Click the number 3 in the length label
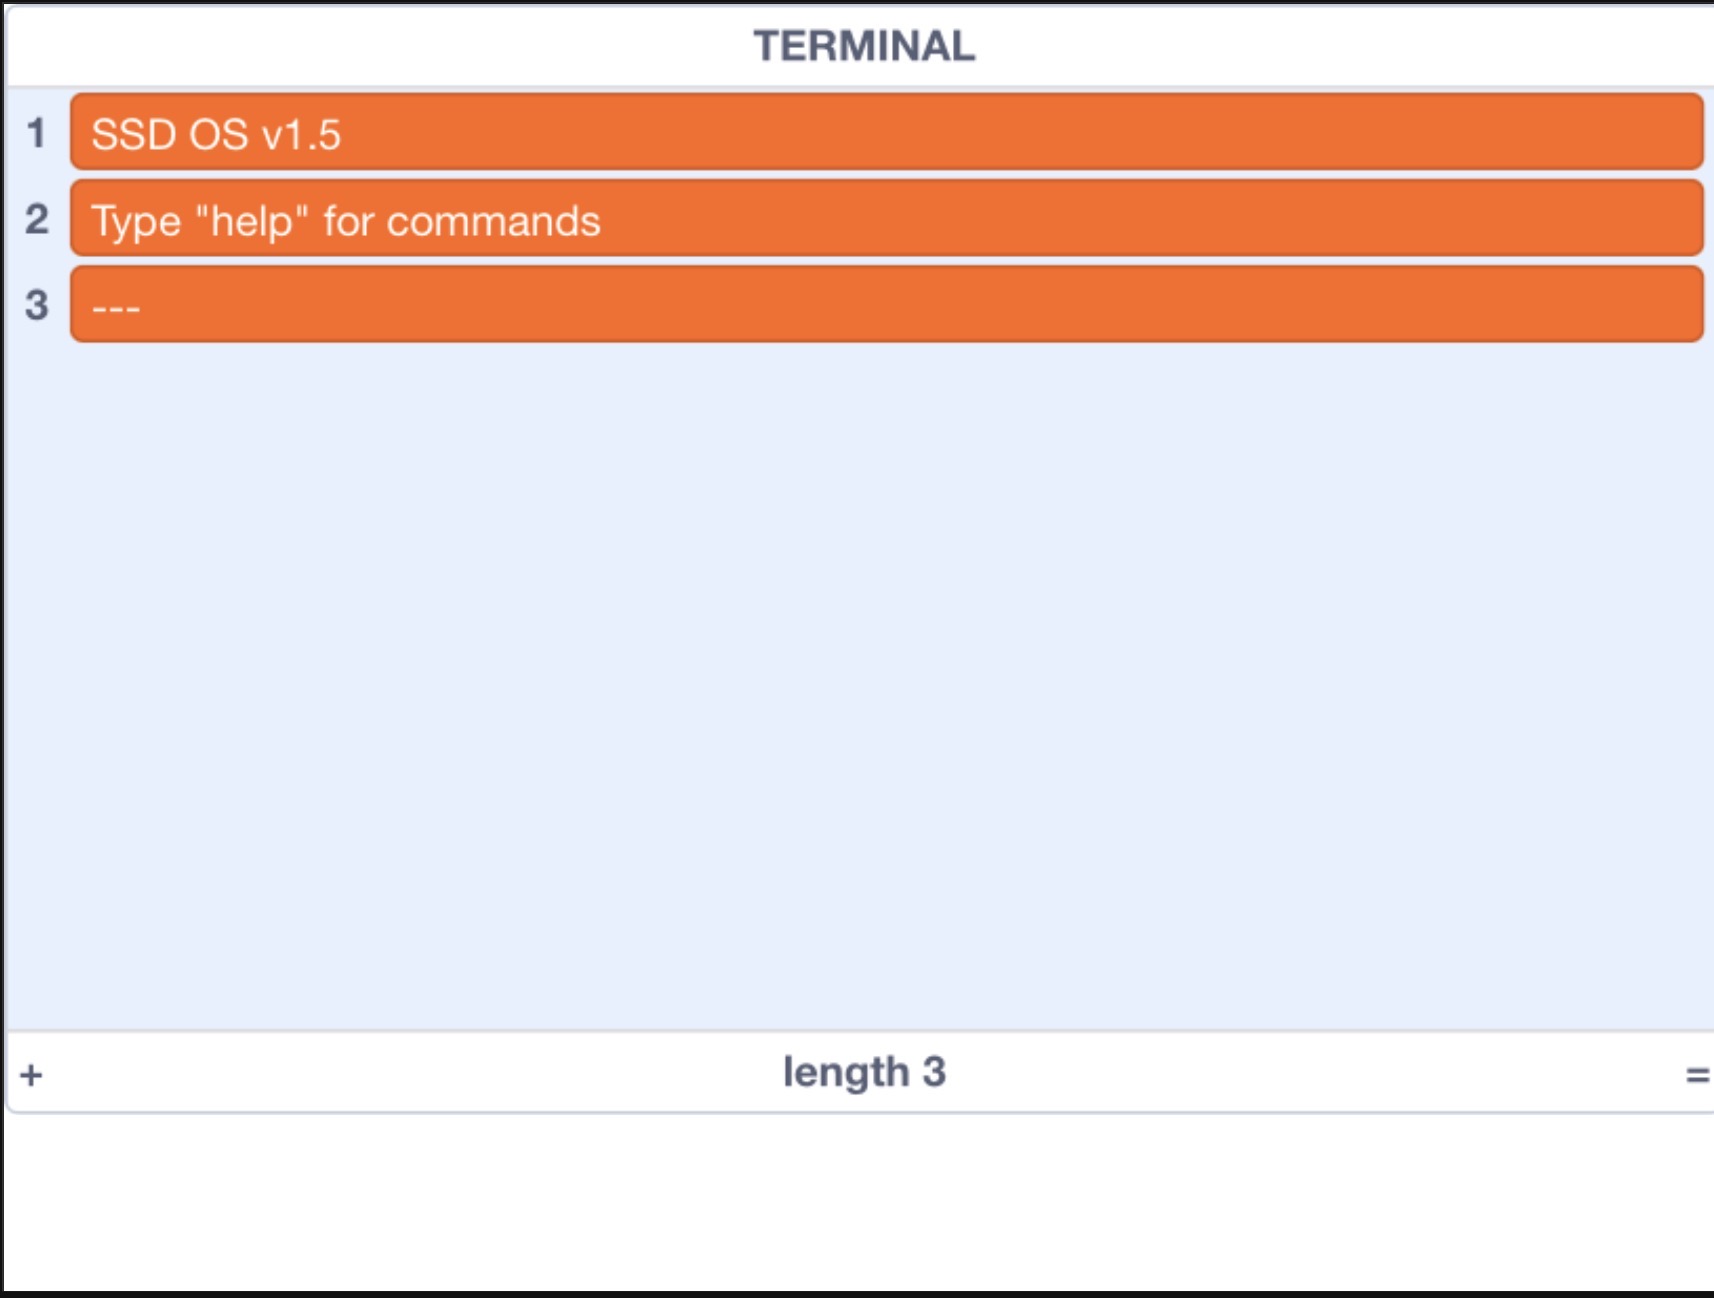This screenshot has width=1714, height=1298. (x=934, y=1072)
